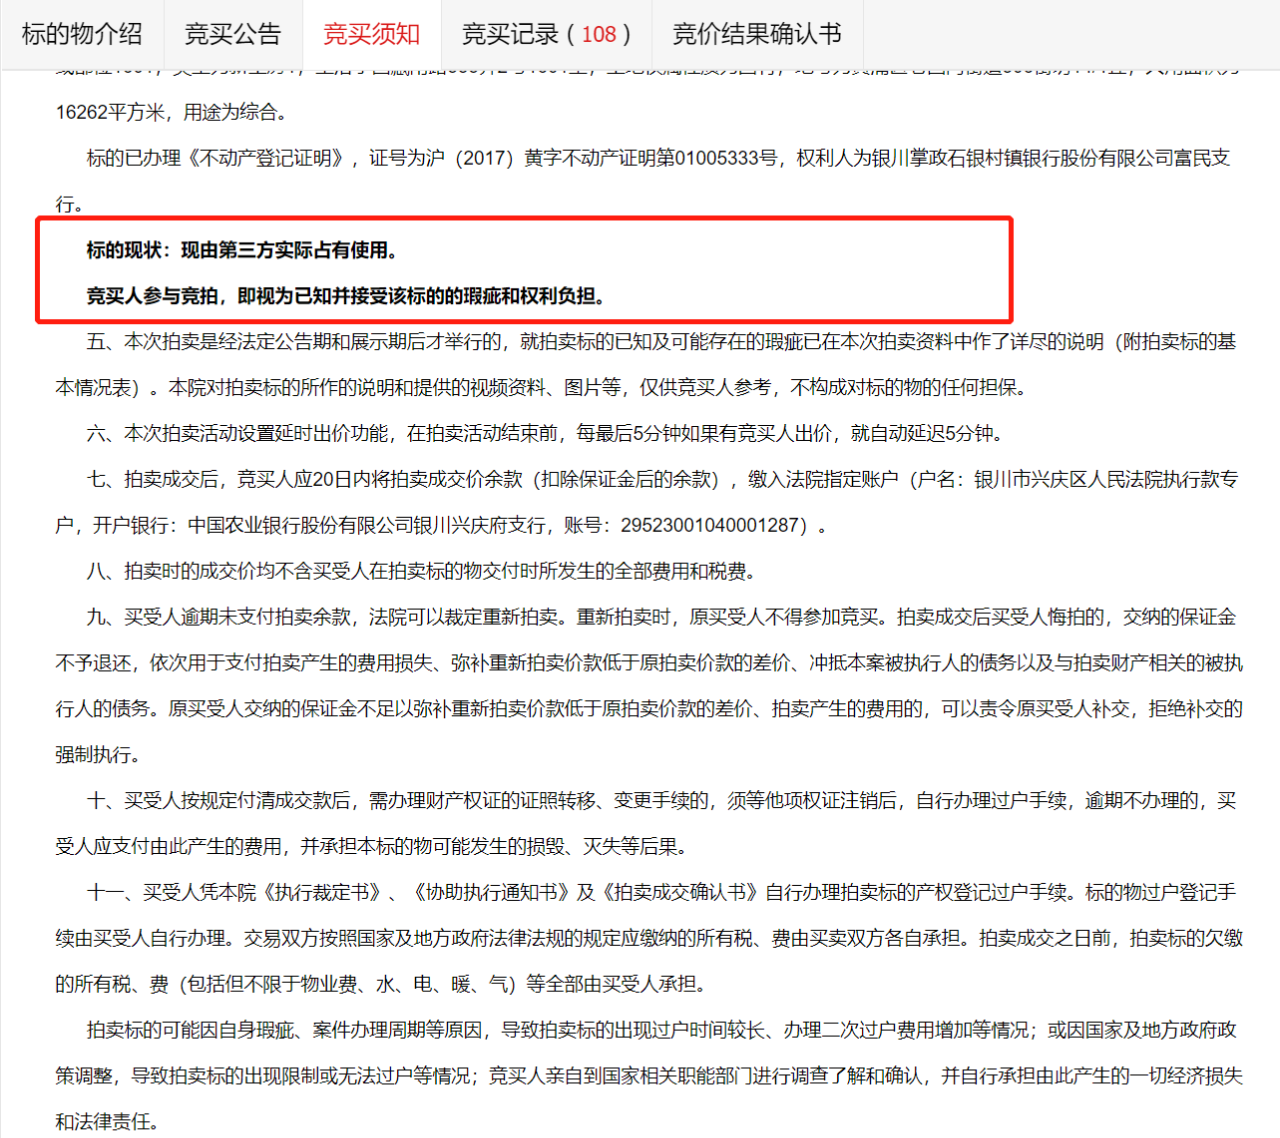Click the start of clause 五、本次拍卖
Viewport: 1280px width, 1138px height.
click(x=180, y=342)
